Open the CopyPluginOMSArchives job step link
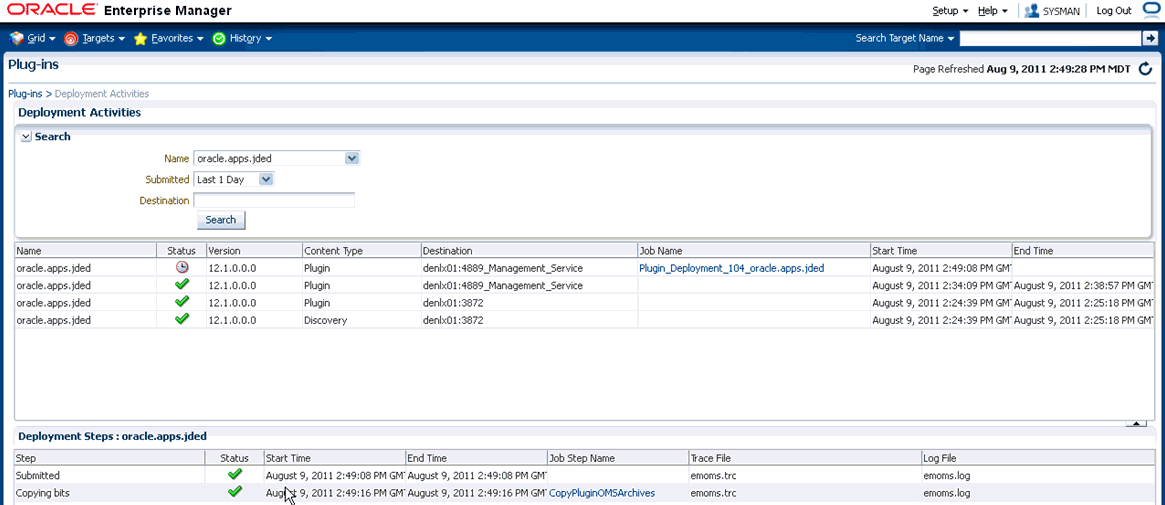1165x505 pixels. point(602,493)
